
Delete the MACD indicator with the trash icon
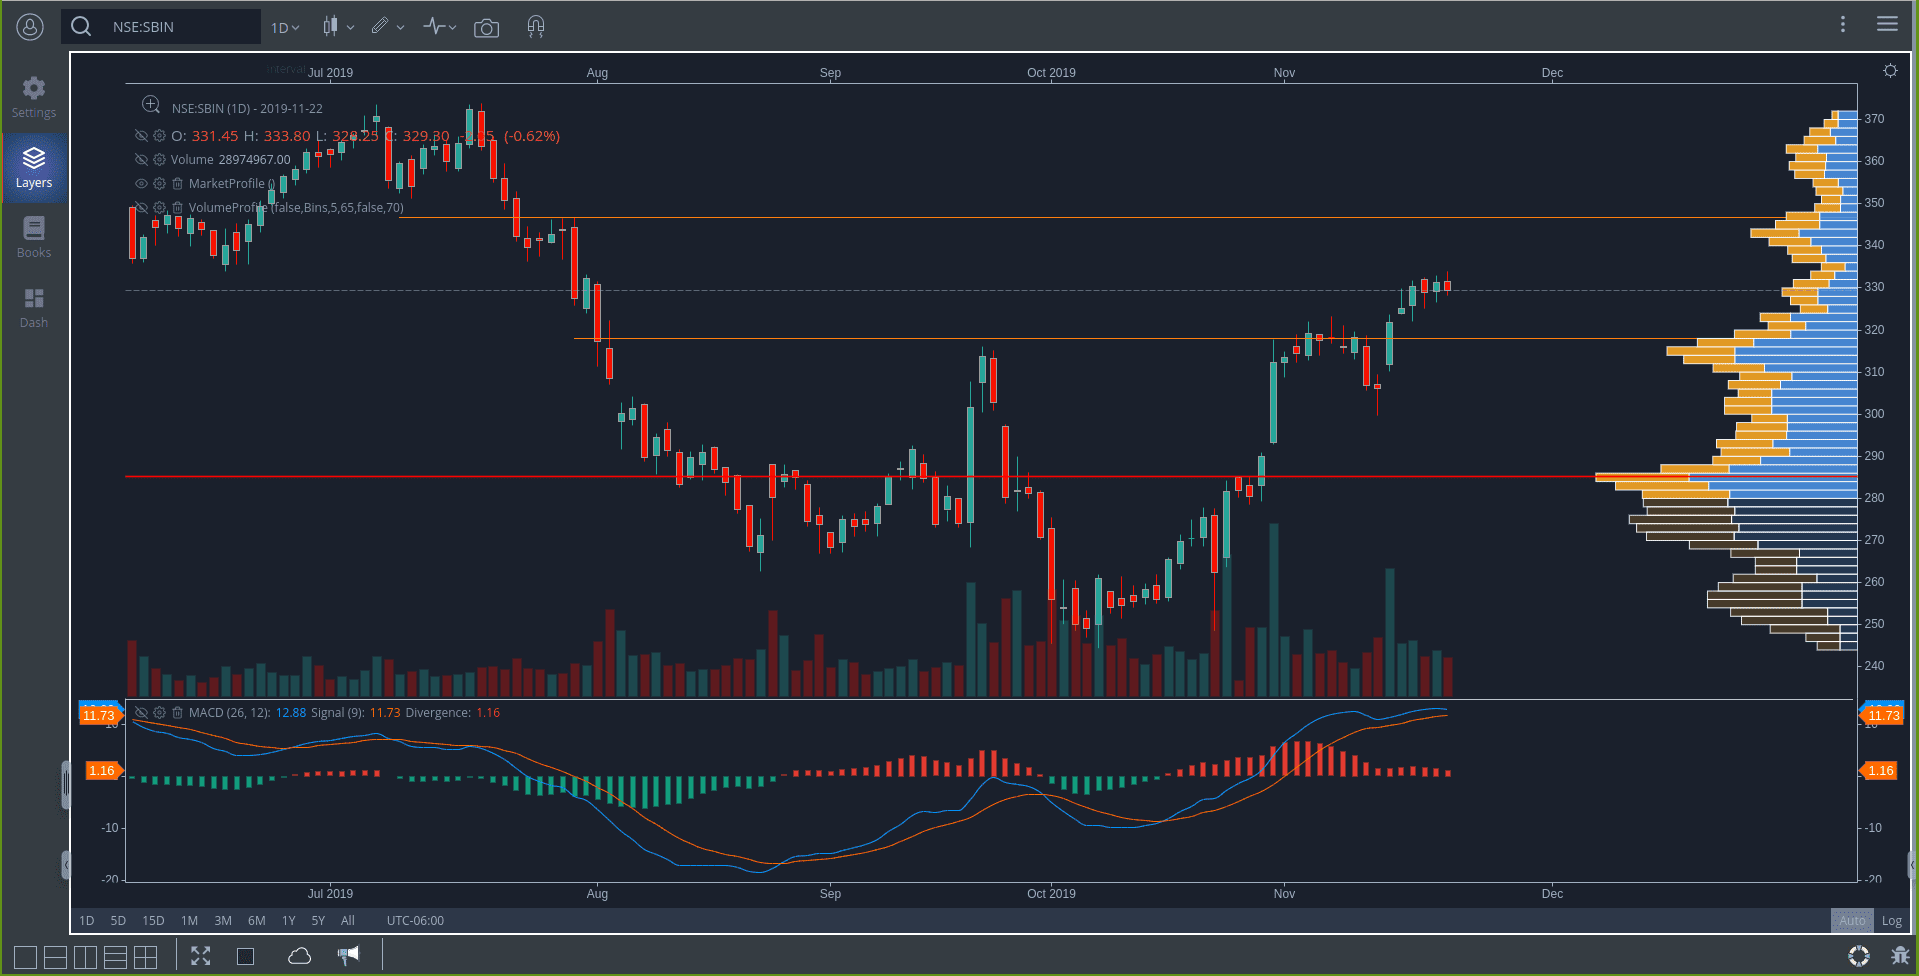point(178,712)
